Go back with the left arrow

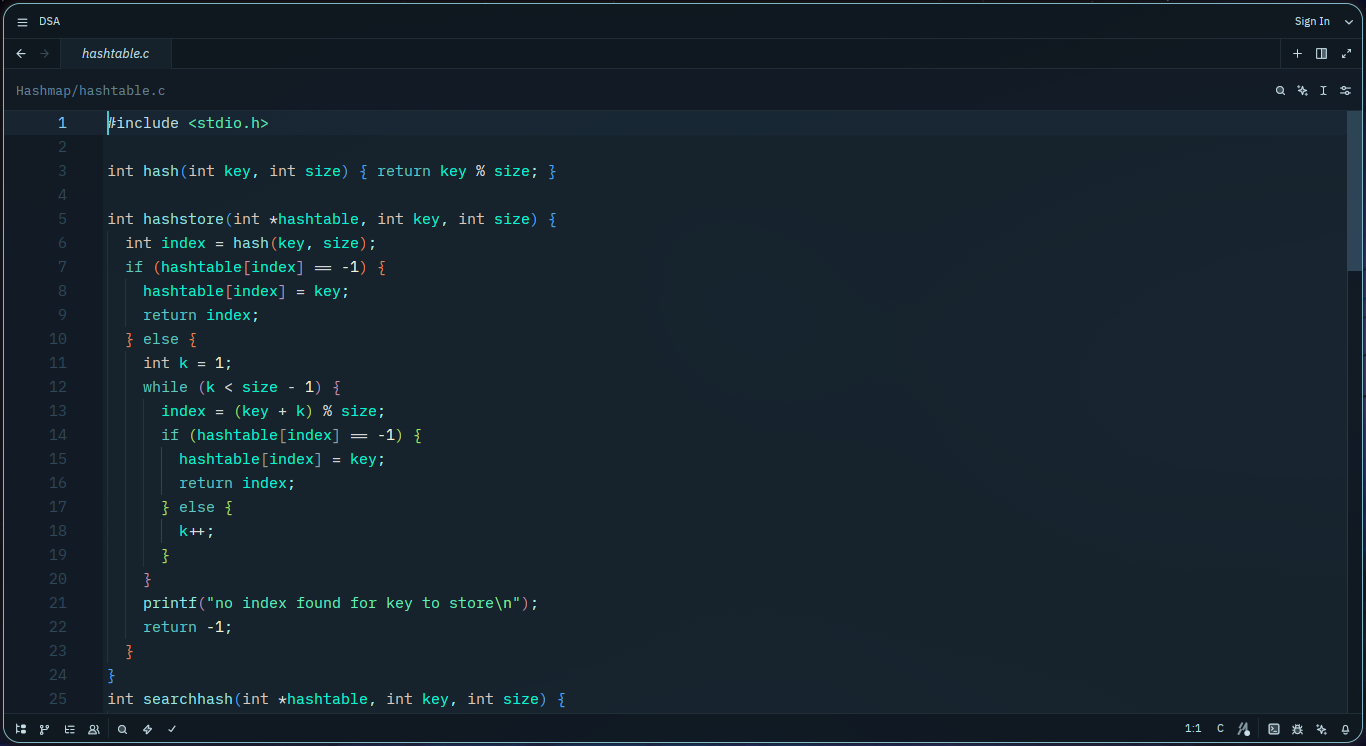pyautogui.click(x=21, y=54)
